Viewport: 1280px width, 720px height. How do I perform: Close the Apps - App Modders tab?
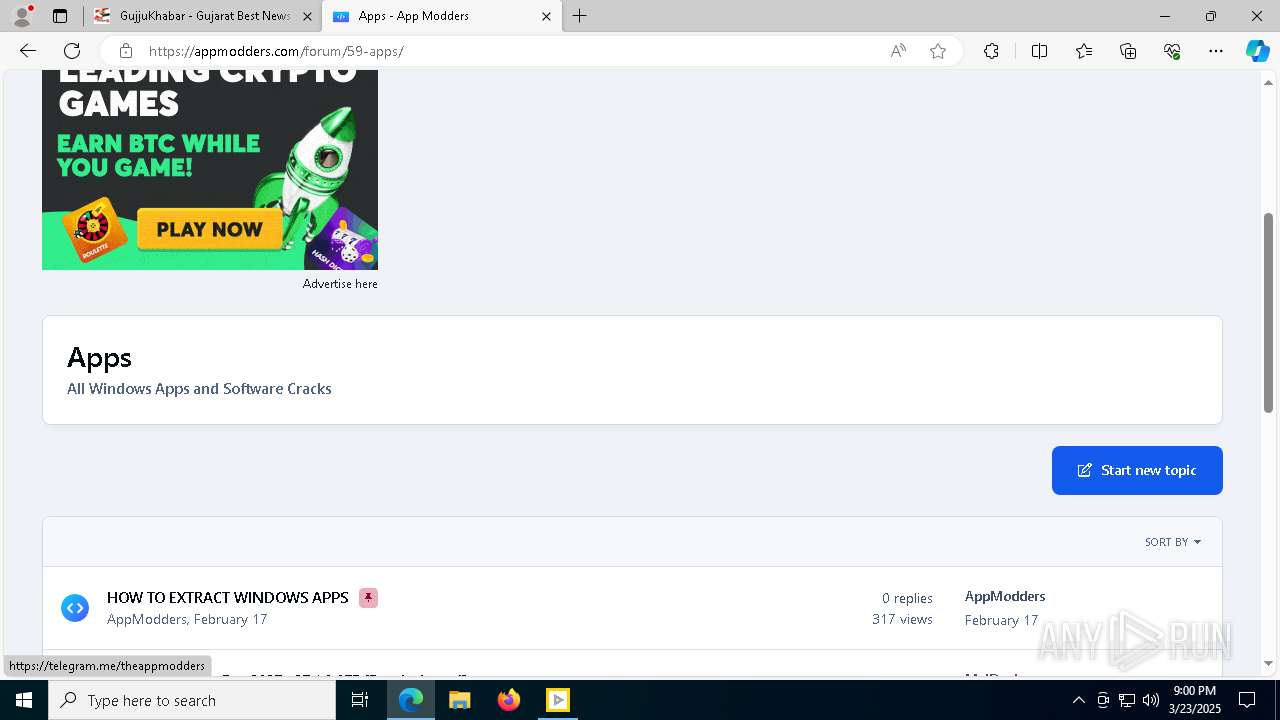point(546,16)
